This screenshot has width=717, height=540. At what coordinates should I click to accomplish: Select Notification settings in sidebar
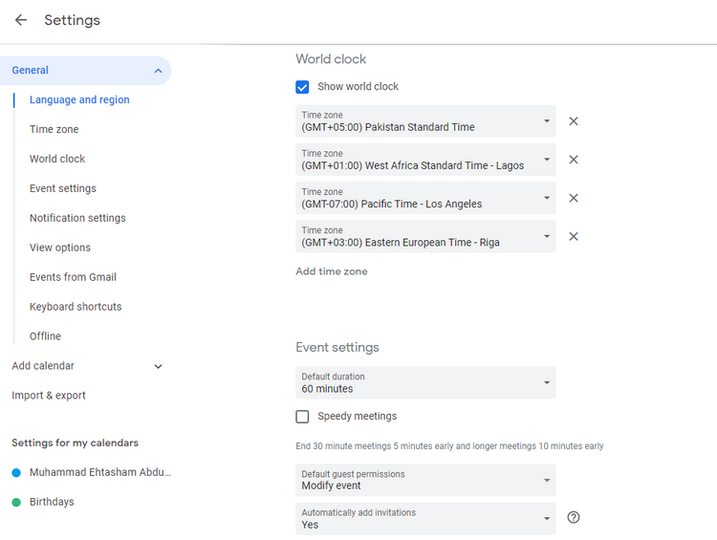point(78,218)
